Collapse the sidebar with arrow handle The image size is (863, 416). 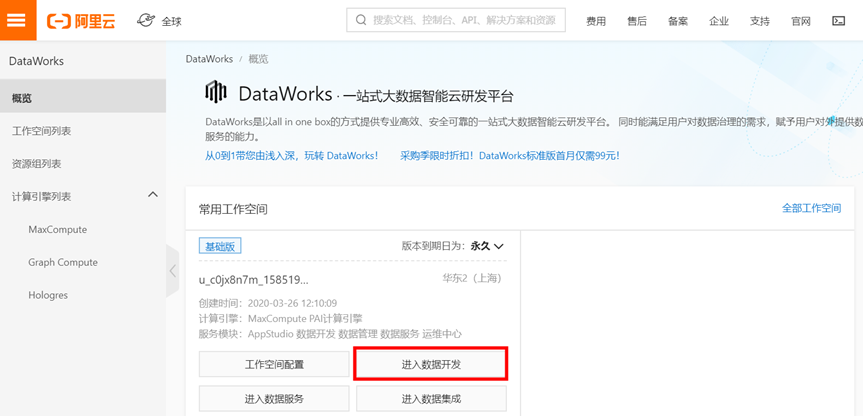pyautogui.click(x=172, y=271)
